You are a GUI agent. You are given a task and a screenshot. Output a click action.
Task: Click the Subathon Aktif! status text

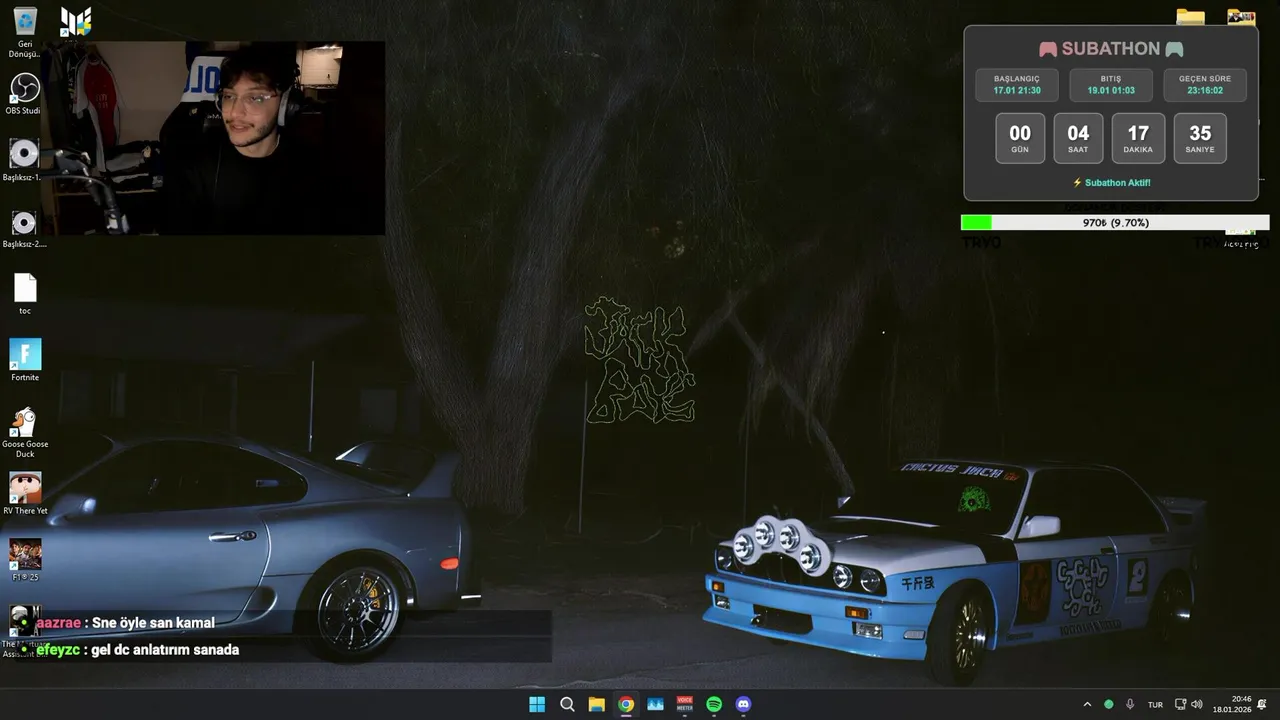point(1111,183)
